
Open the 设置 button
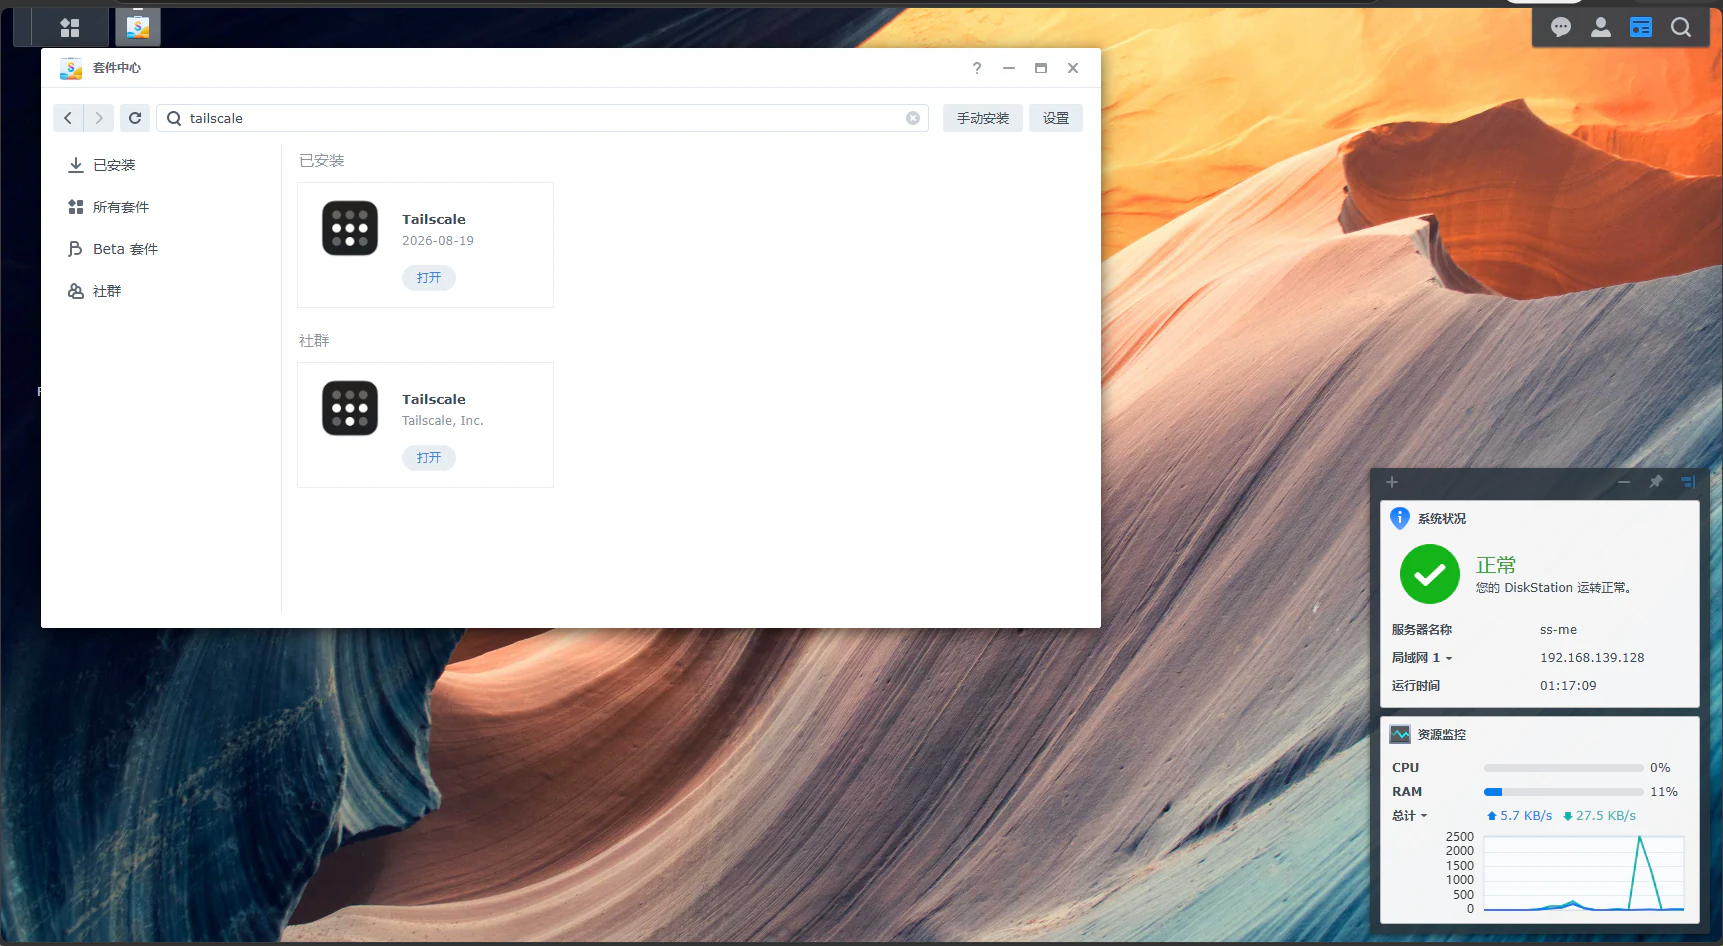1056,118
